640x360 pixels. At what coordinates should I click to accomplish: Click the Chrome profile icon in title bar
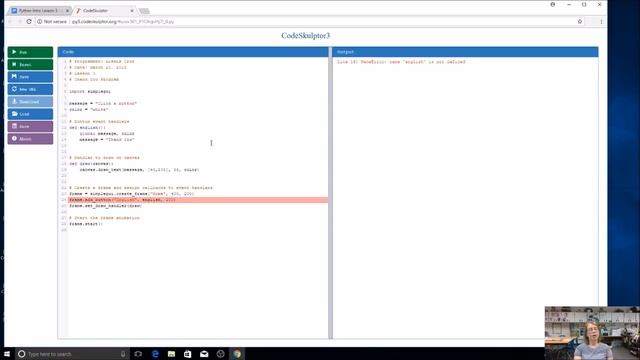pos(553,4)
